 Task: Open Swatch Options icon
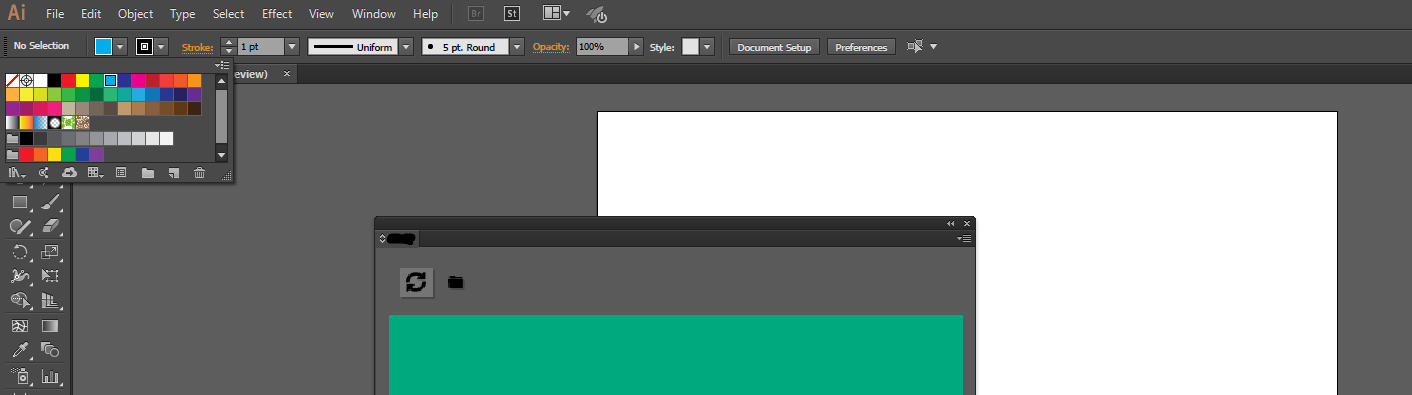[121, 173]
